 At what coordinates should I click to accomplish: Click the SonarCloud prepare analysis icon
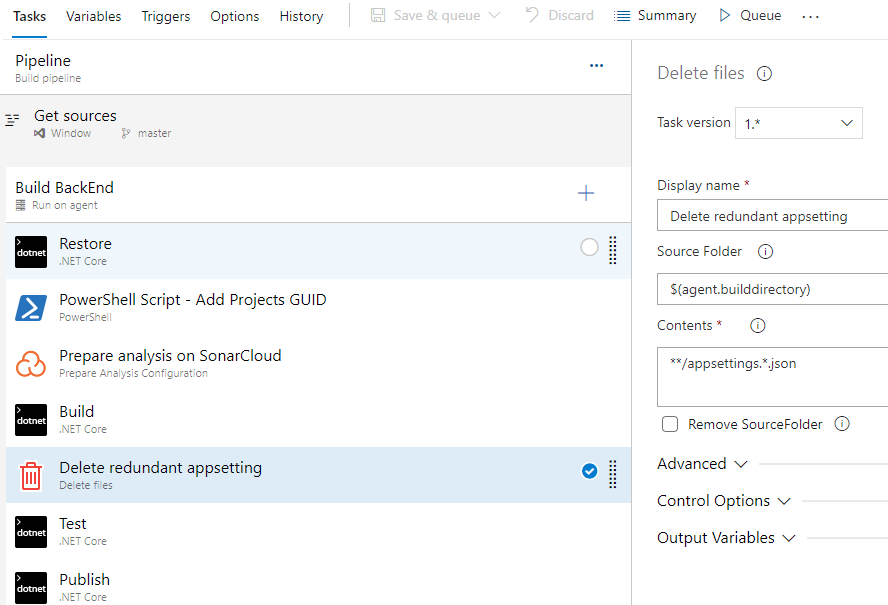click(x=31, y=364)
